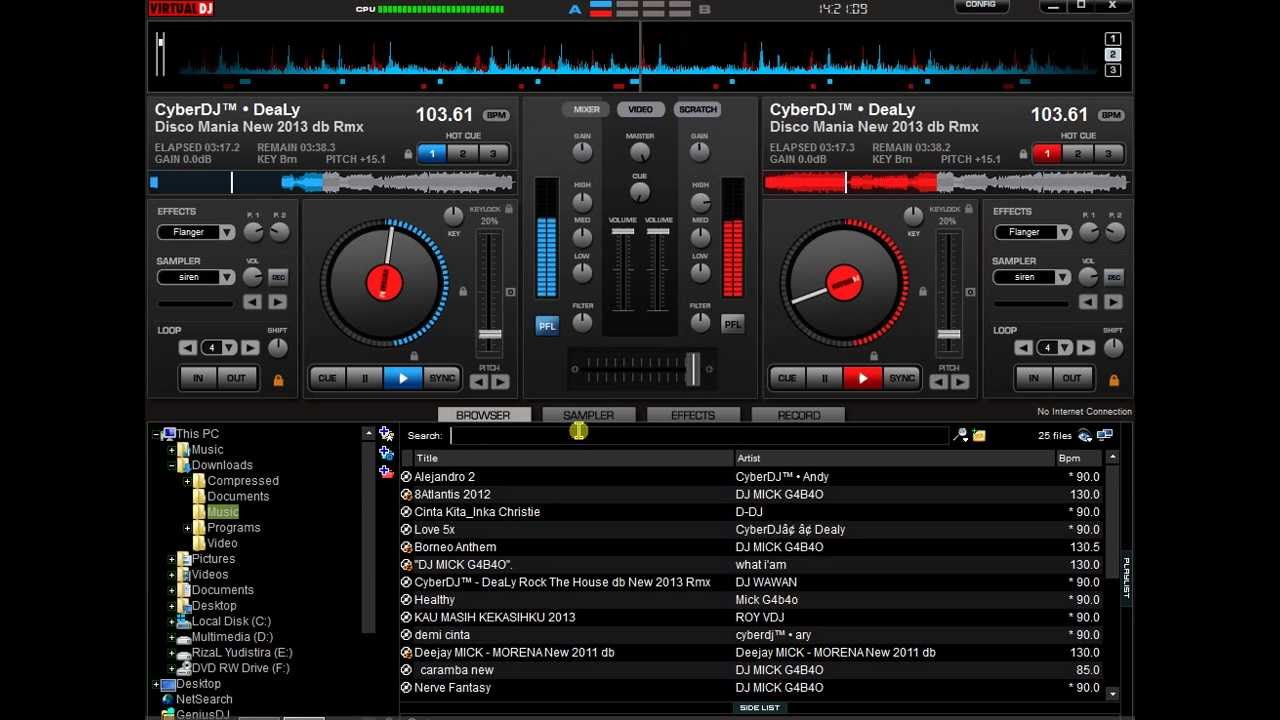The width and height of the screenshot is (1280, 720).
Task: Switch center panel to MIXER
Action: [586, 110]
